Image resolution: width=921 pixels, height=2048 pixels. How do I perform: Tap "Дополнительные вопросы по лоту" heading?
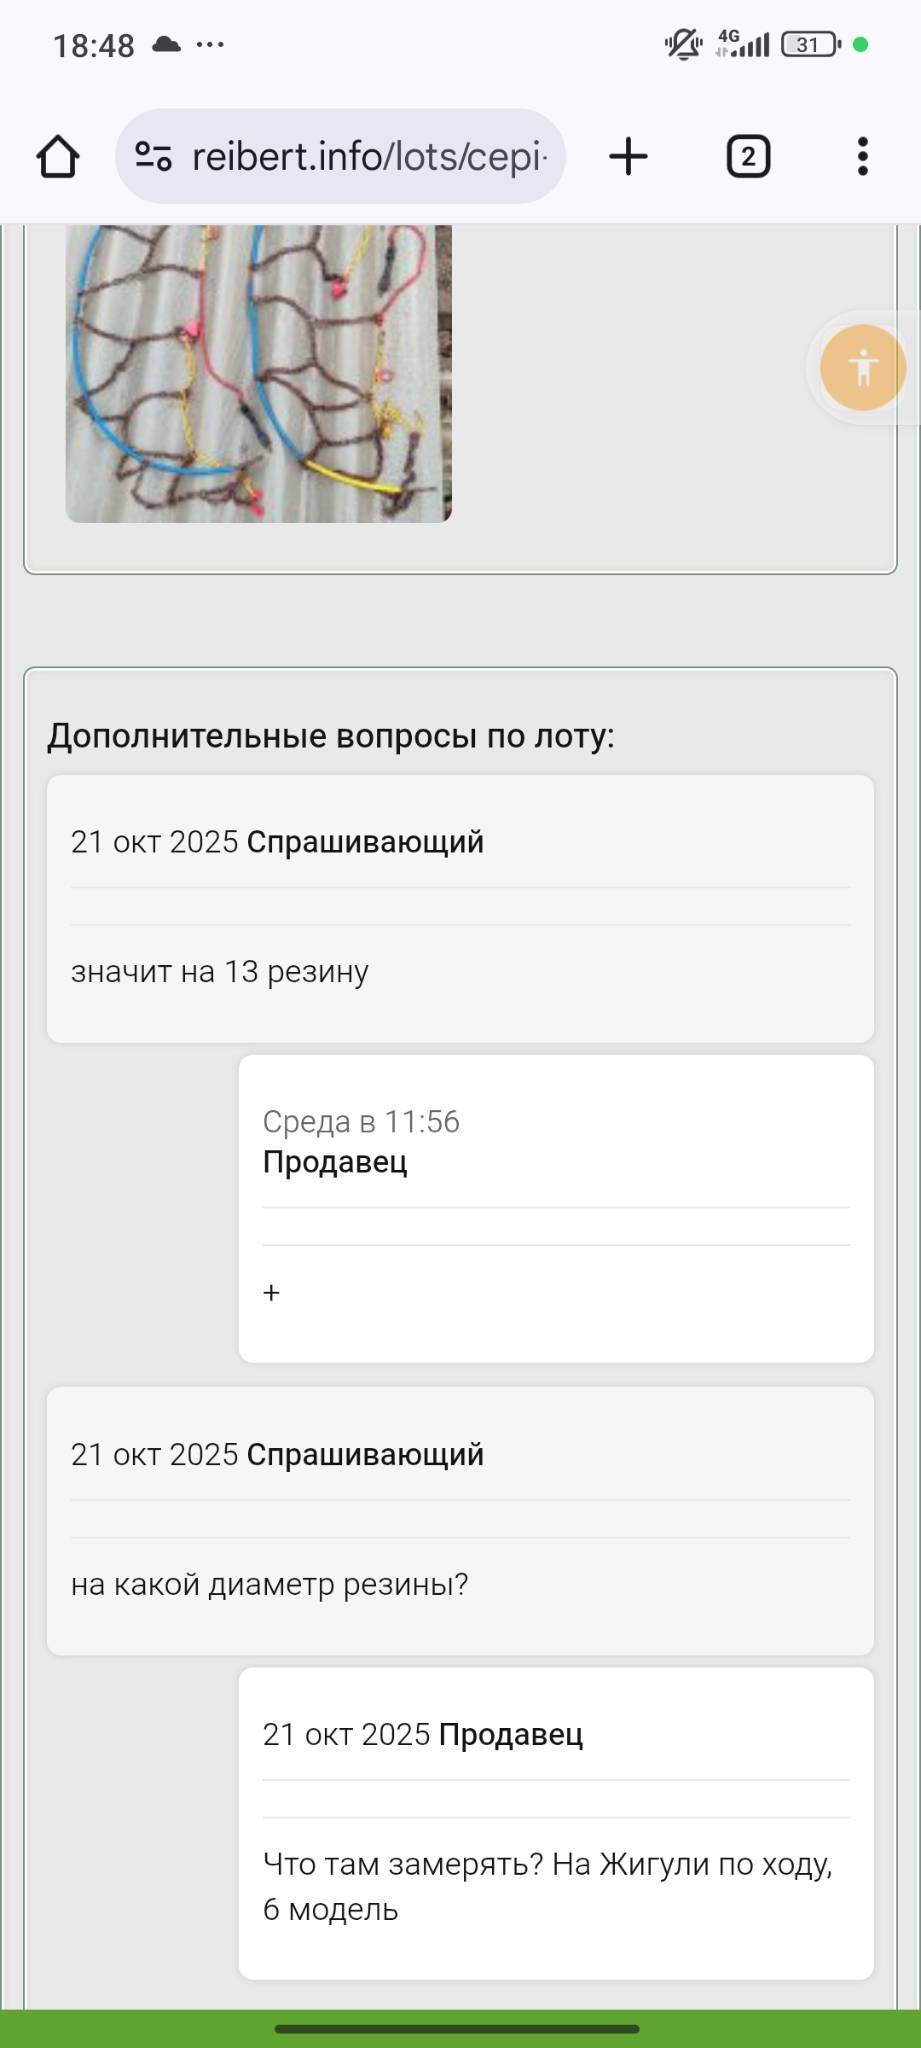tap(331, 736)
